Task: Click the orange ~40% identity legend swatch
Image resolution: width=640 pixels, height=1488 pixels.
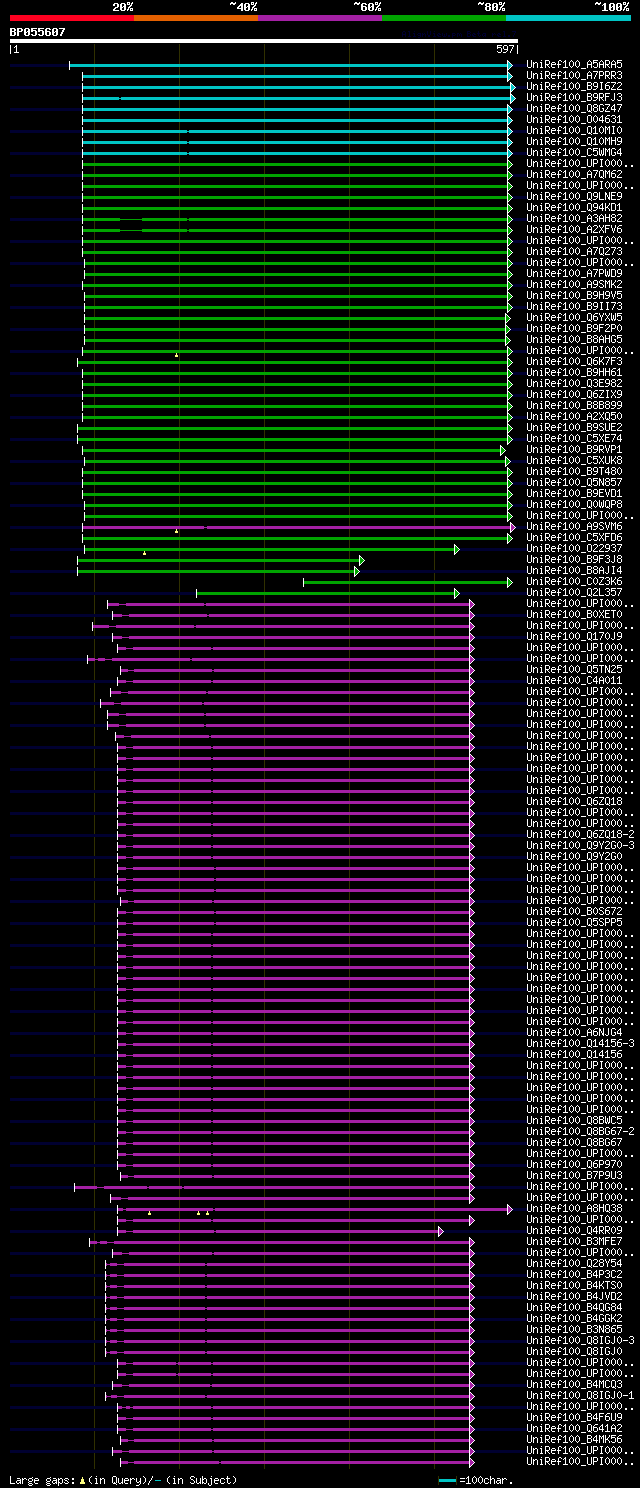Action: point(196,18)
